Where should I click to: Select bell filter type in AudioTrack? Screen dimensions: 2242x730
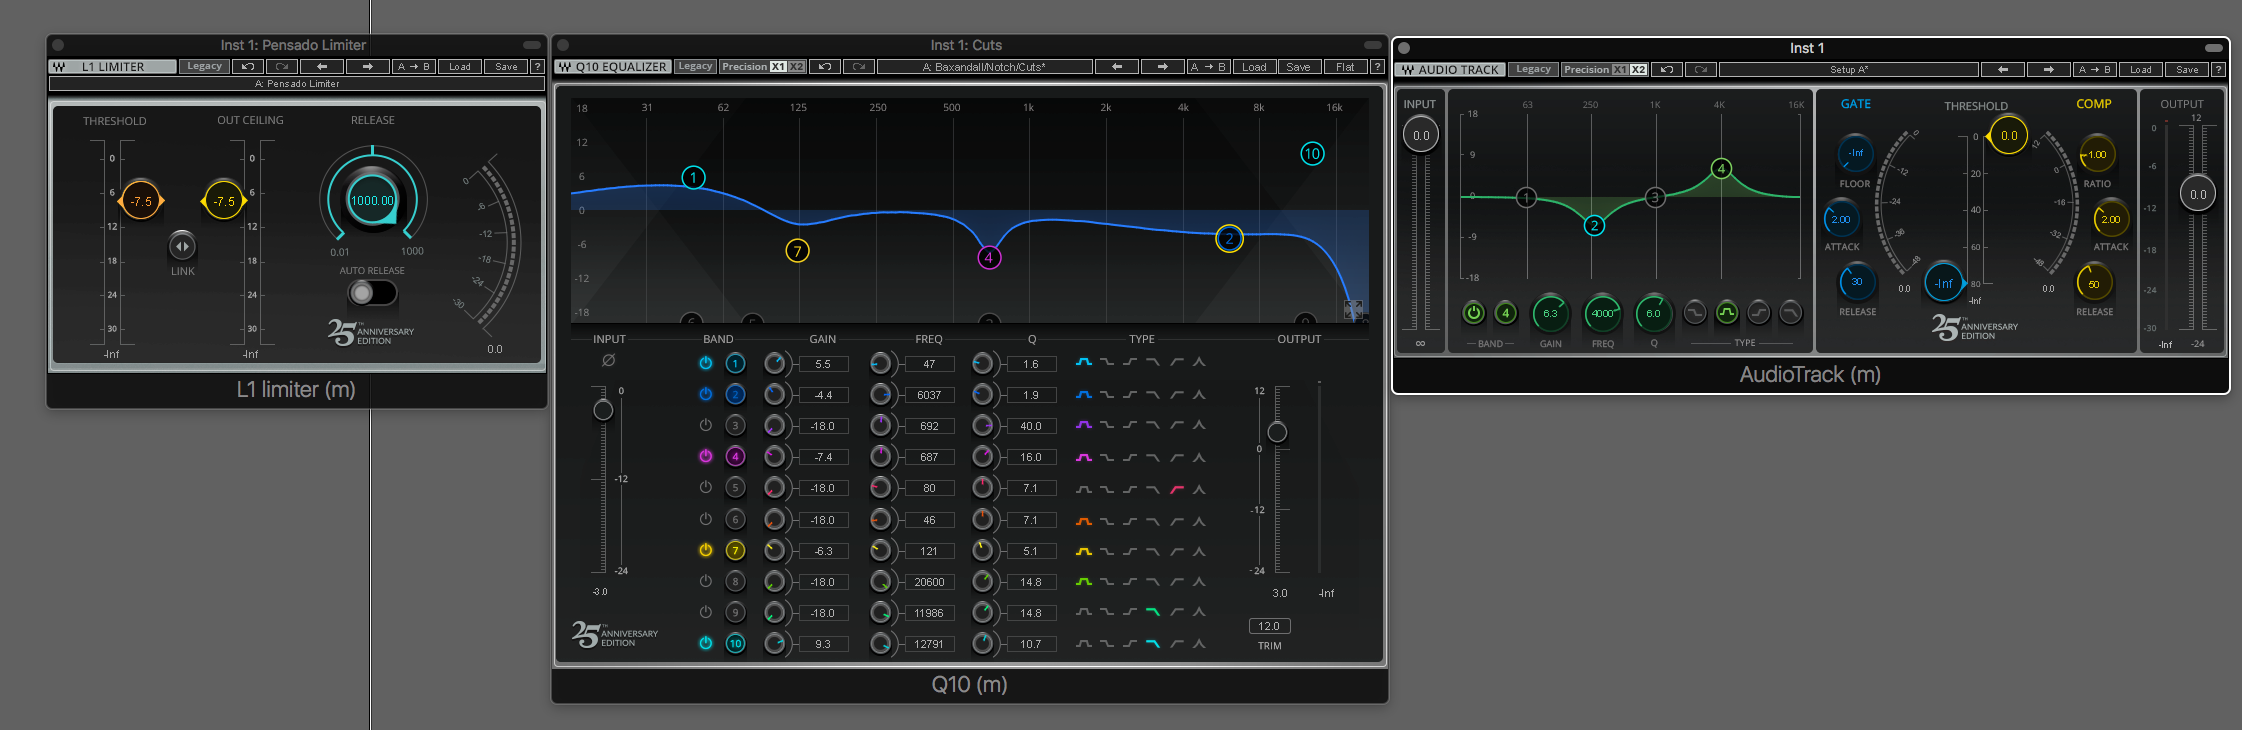[1727, 313]
